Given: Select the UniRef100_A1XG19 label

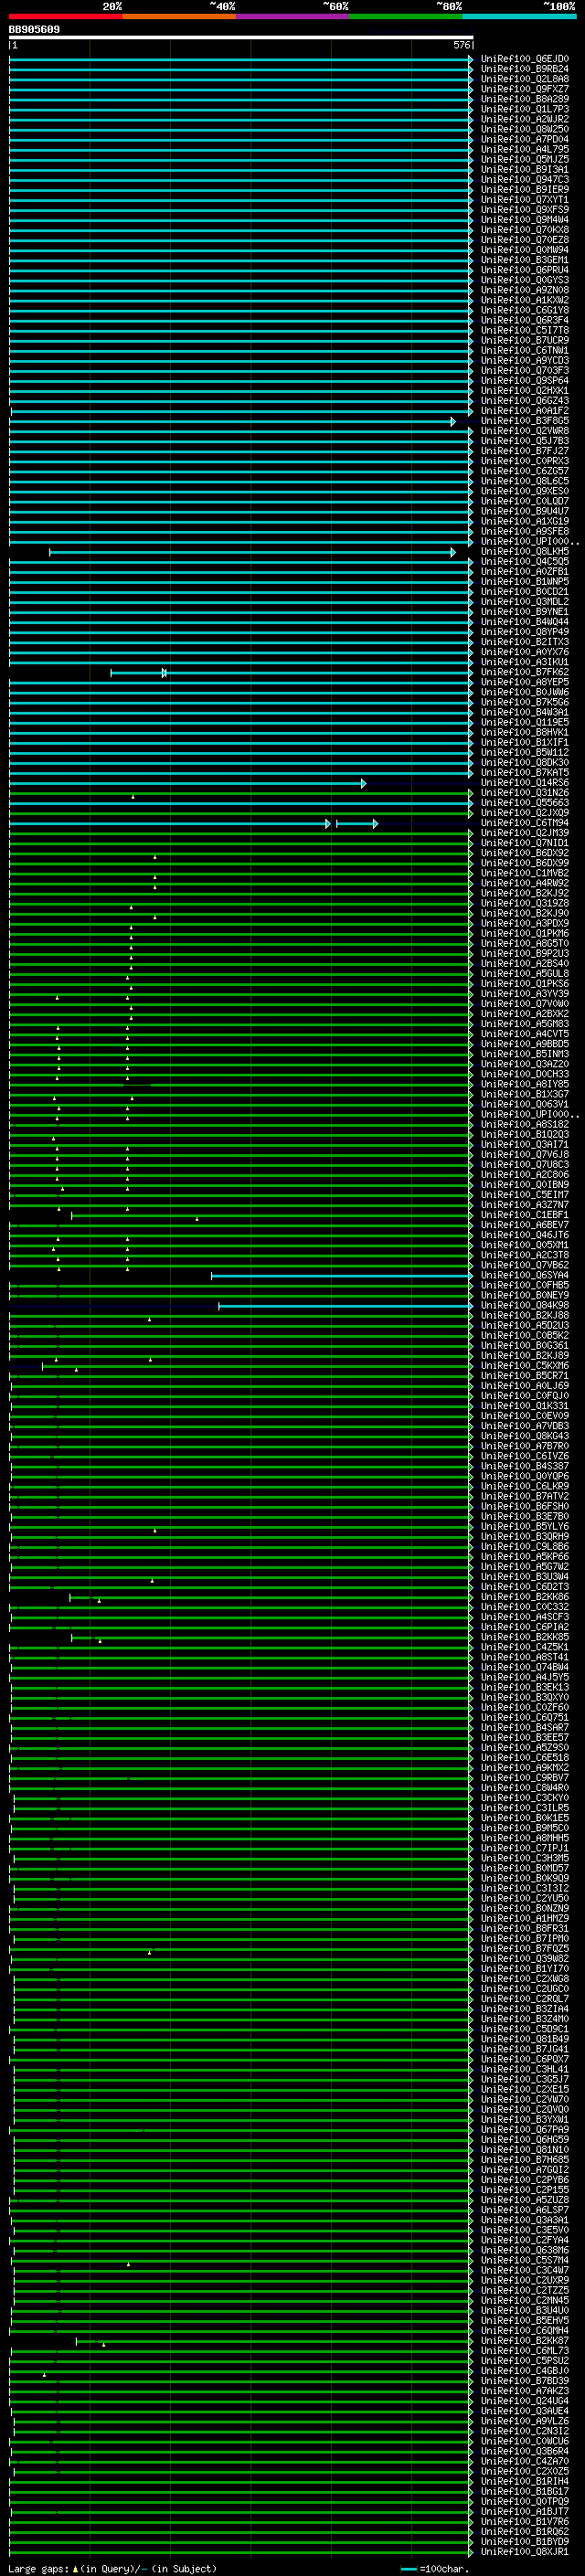Looking at the screenshot, I should (525, 521).
